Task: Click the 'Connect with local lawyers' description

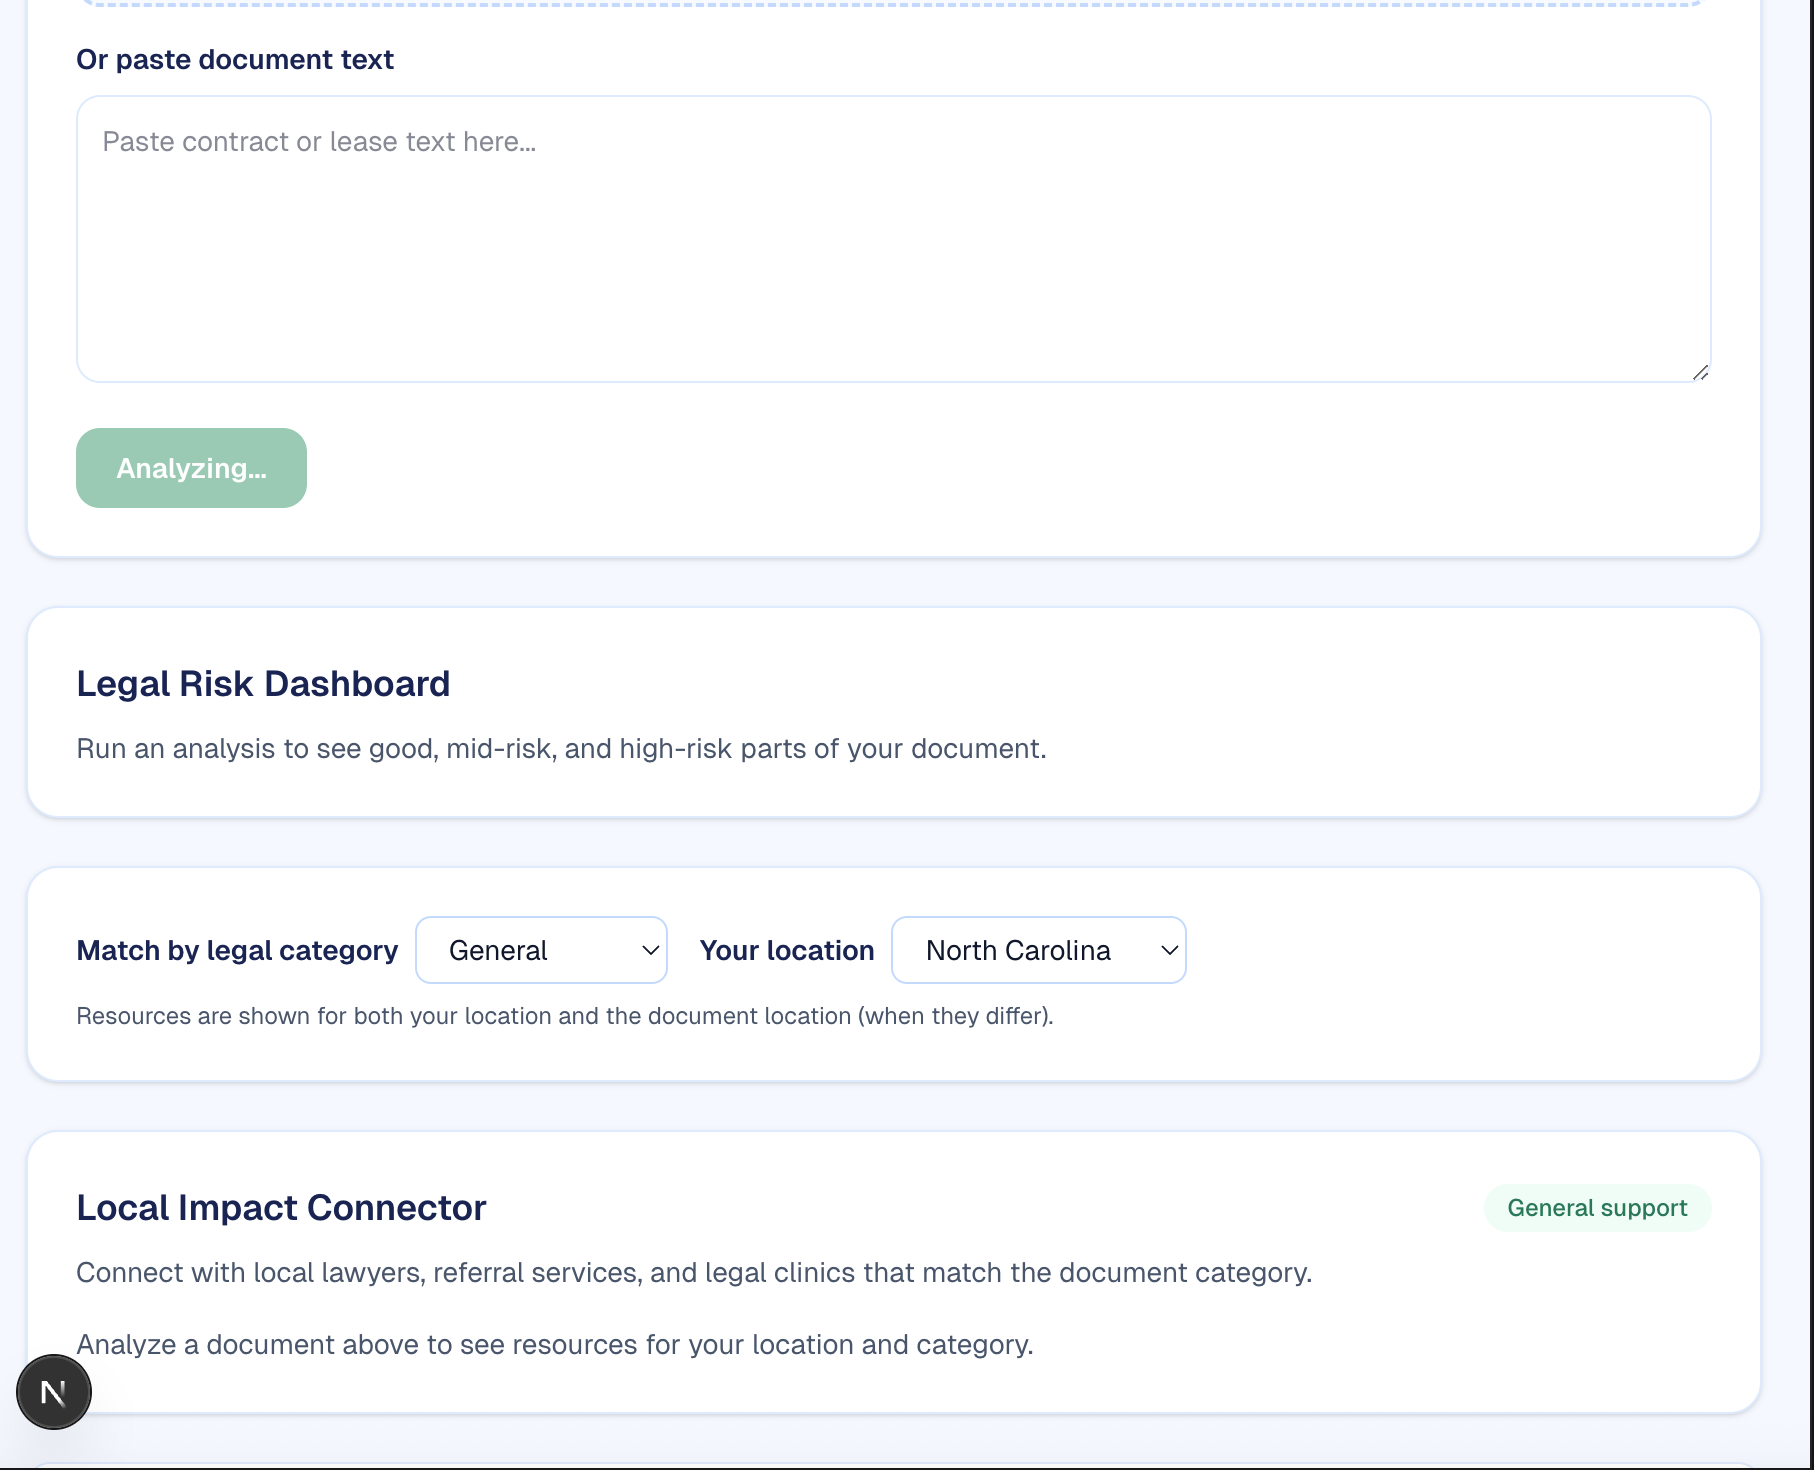Action: pyautogui.click(x=694, y=1273)
